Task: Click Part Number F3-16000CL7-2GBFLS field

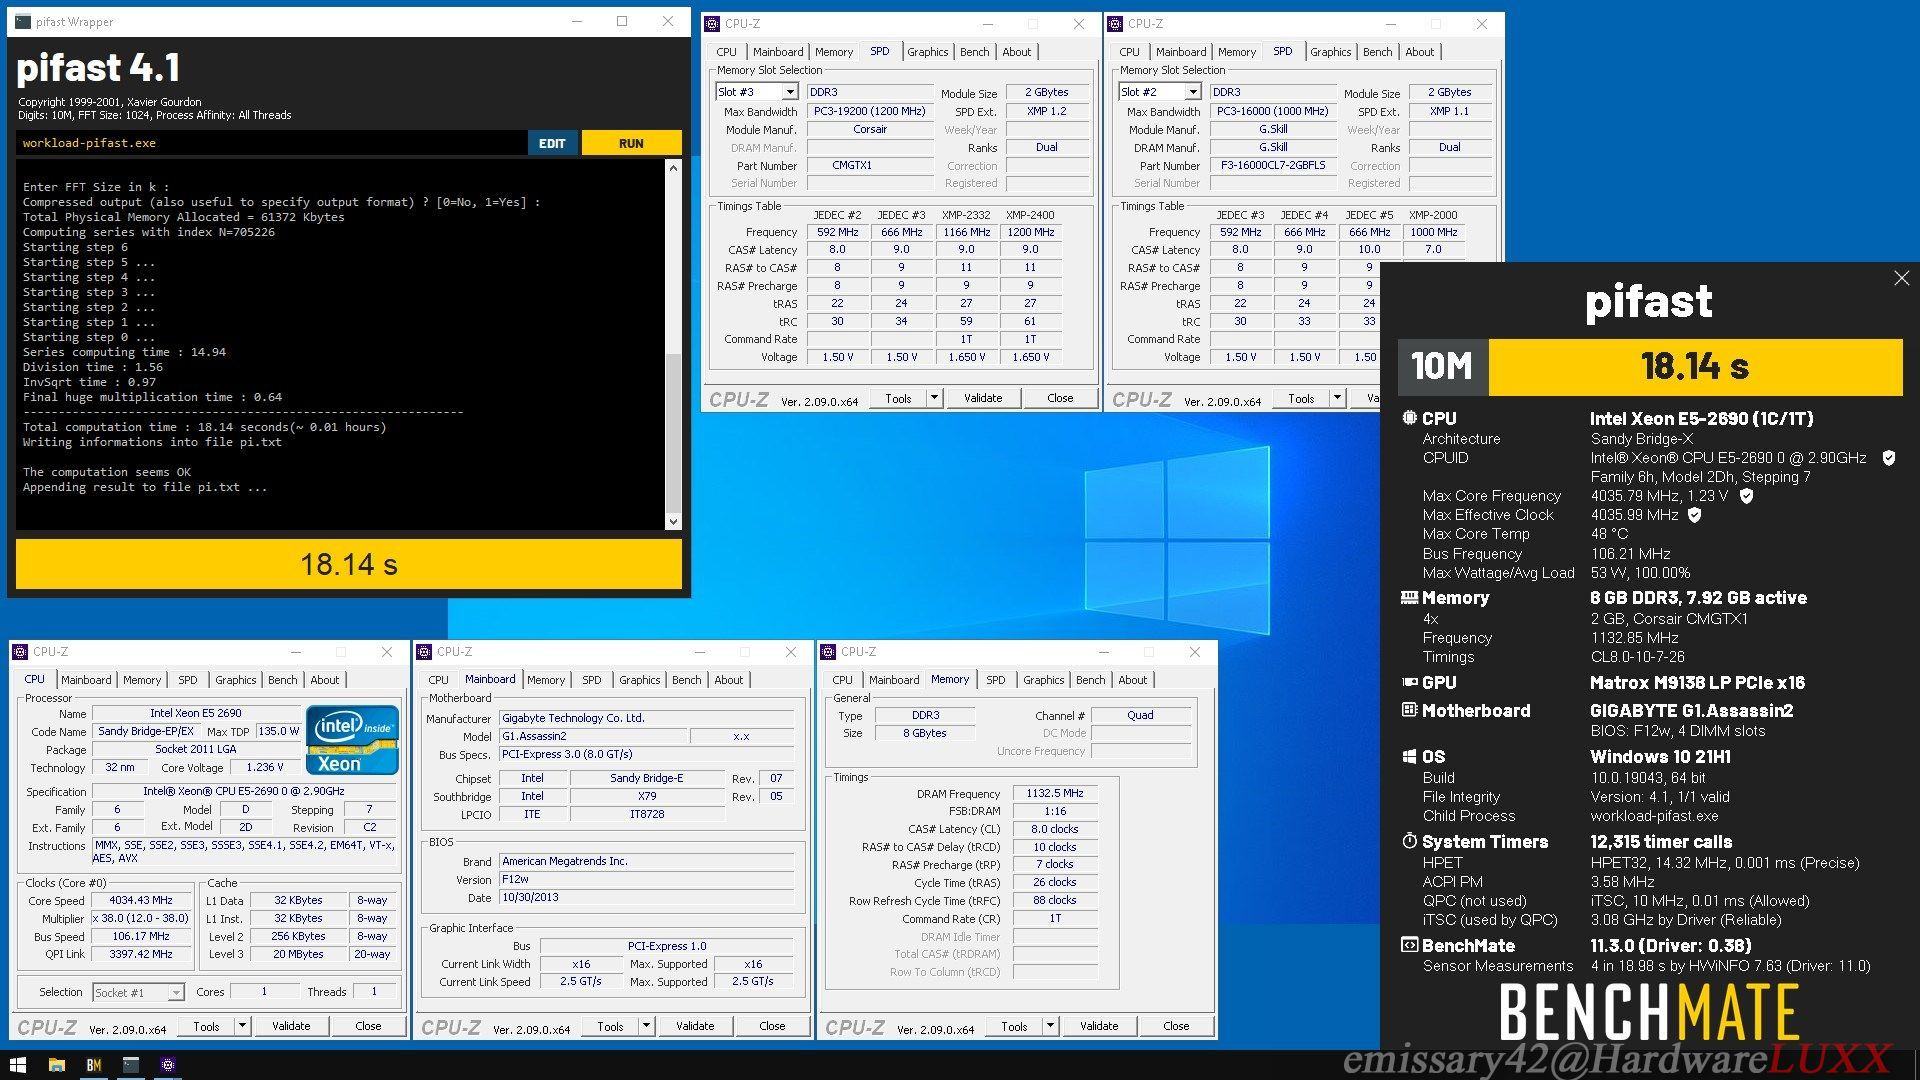Action: click(1273, 165)
